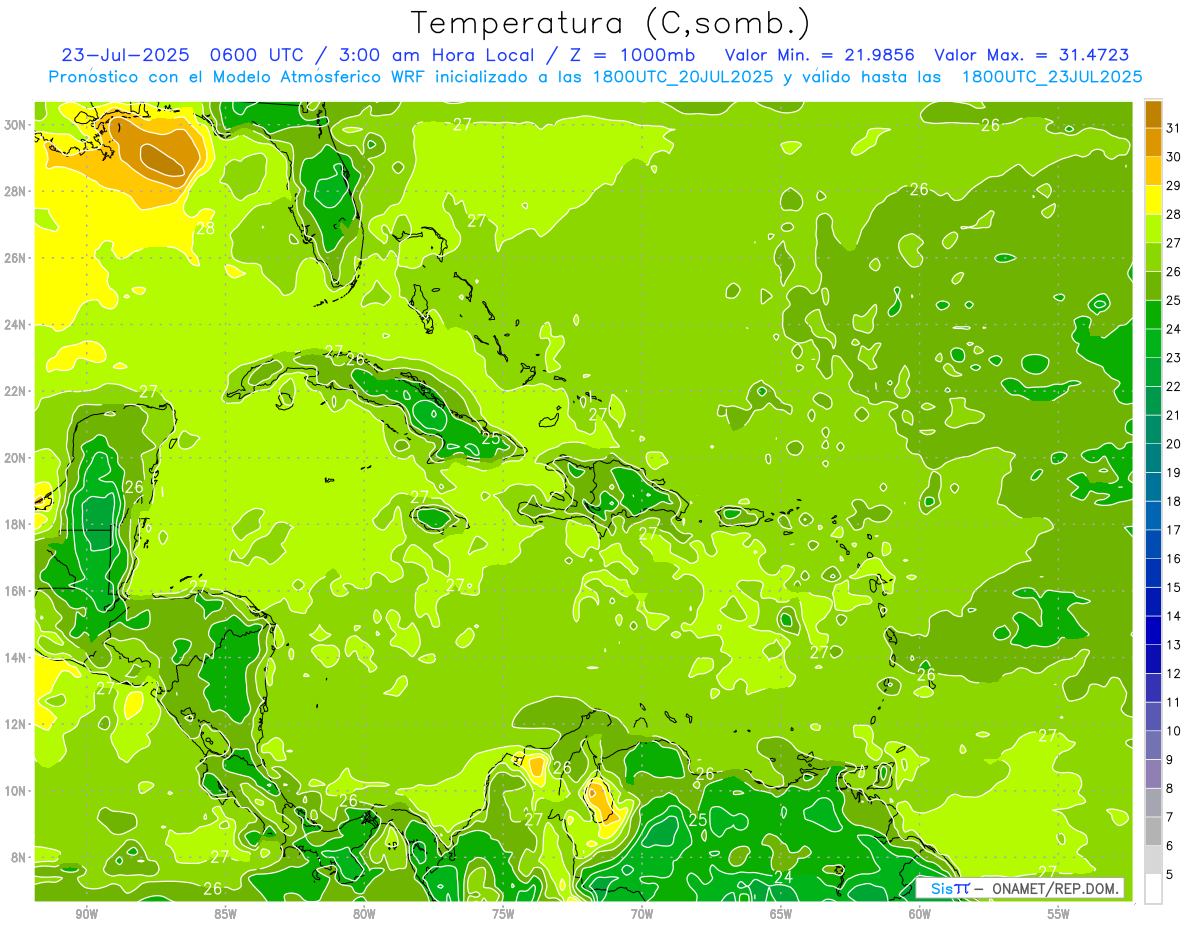Click the "14N" latitude axis label
1200x927 pixels.
click(x=17, y=657)
